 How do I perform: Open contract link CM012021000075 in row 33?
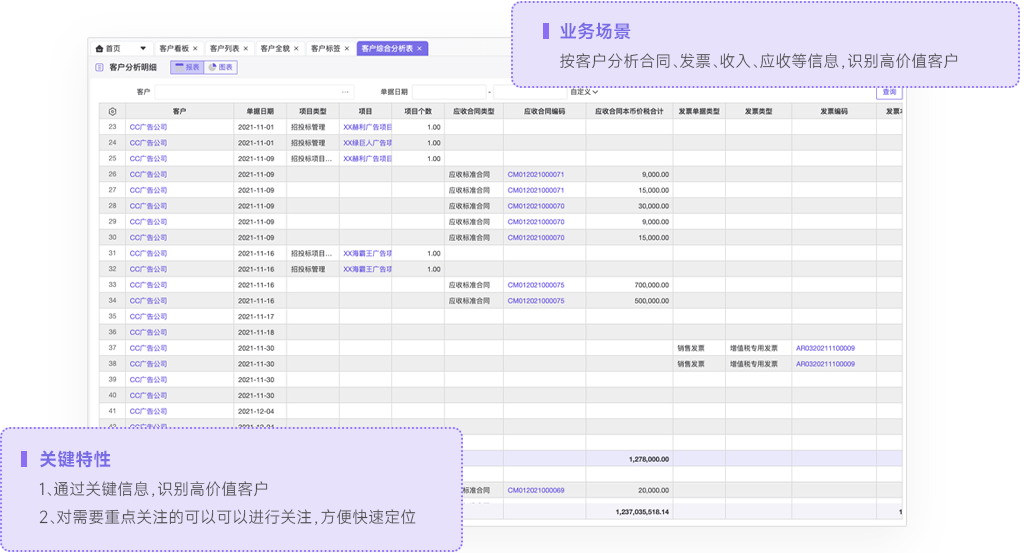(x=535, y=285)
